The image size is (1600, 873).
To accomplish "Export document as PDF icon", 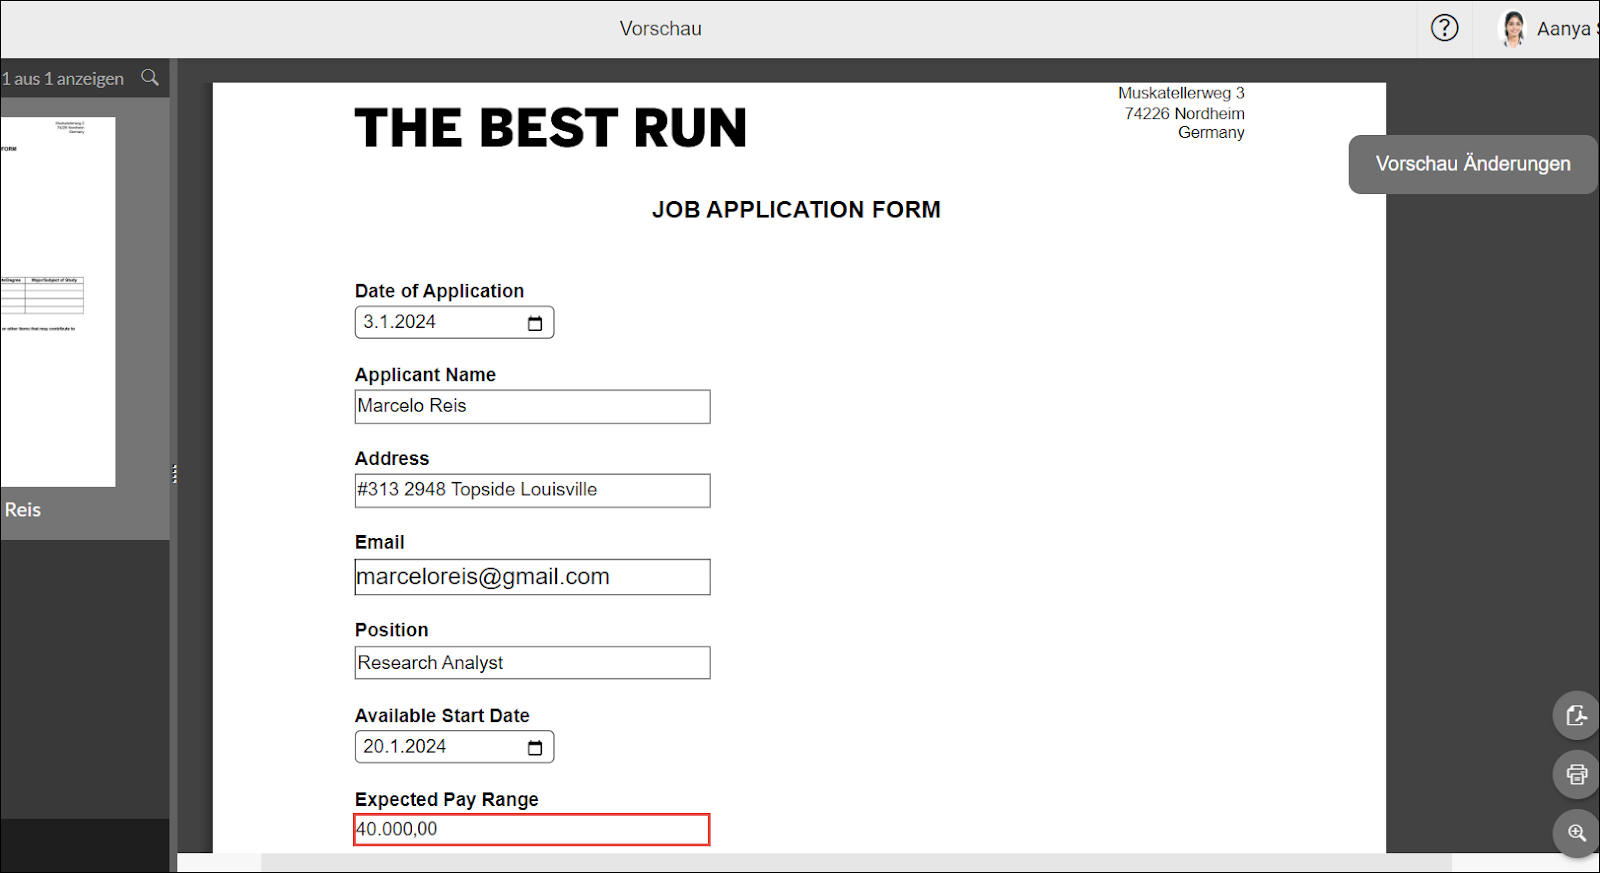I will 1576,715.
